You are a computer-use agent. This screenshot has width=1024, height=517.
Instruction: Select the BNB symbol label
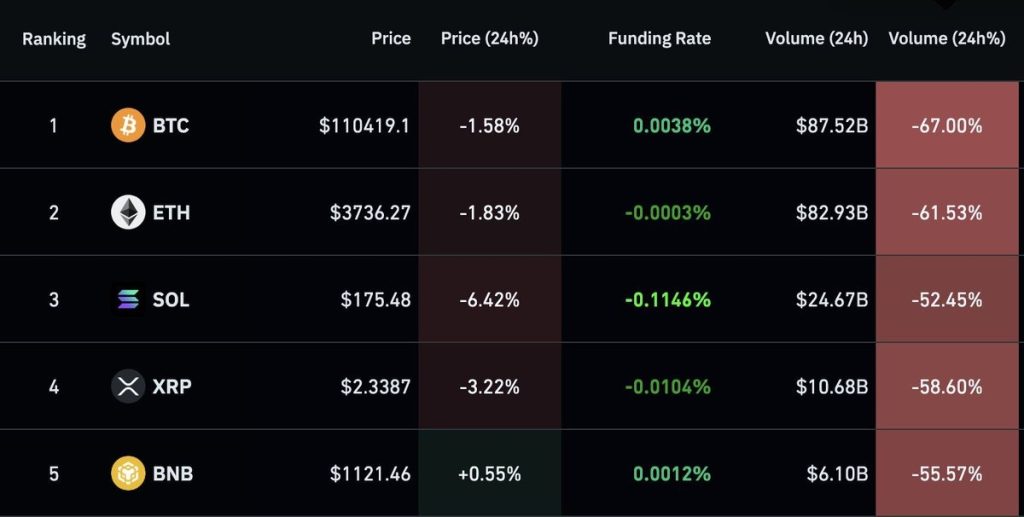point(173,473)
